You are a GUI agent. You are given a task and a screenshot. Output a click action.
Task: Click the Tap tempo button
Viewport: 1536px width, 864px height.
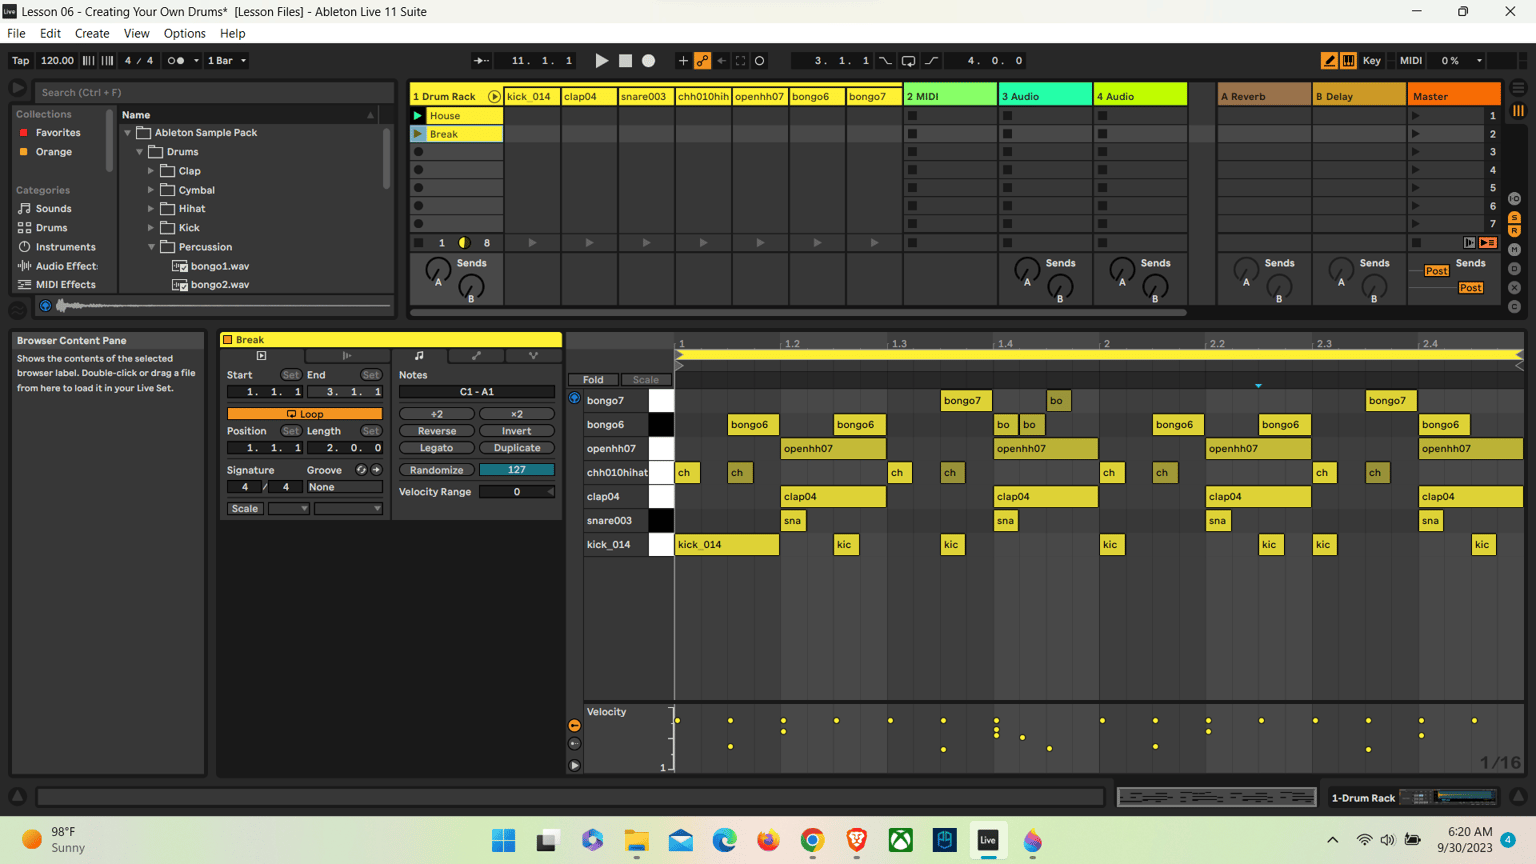[x=21, y=61]
